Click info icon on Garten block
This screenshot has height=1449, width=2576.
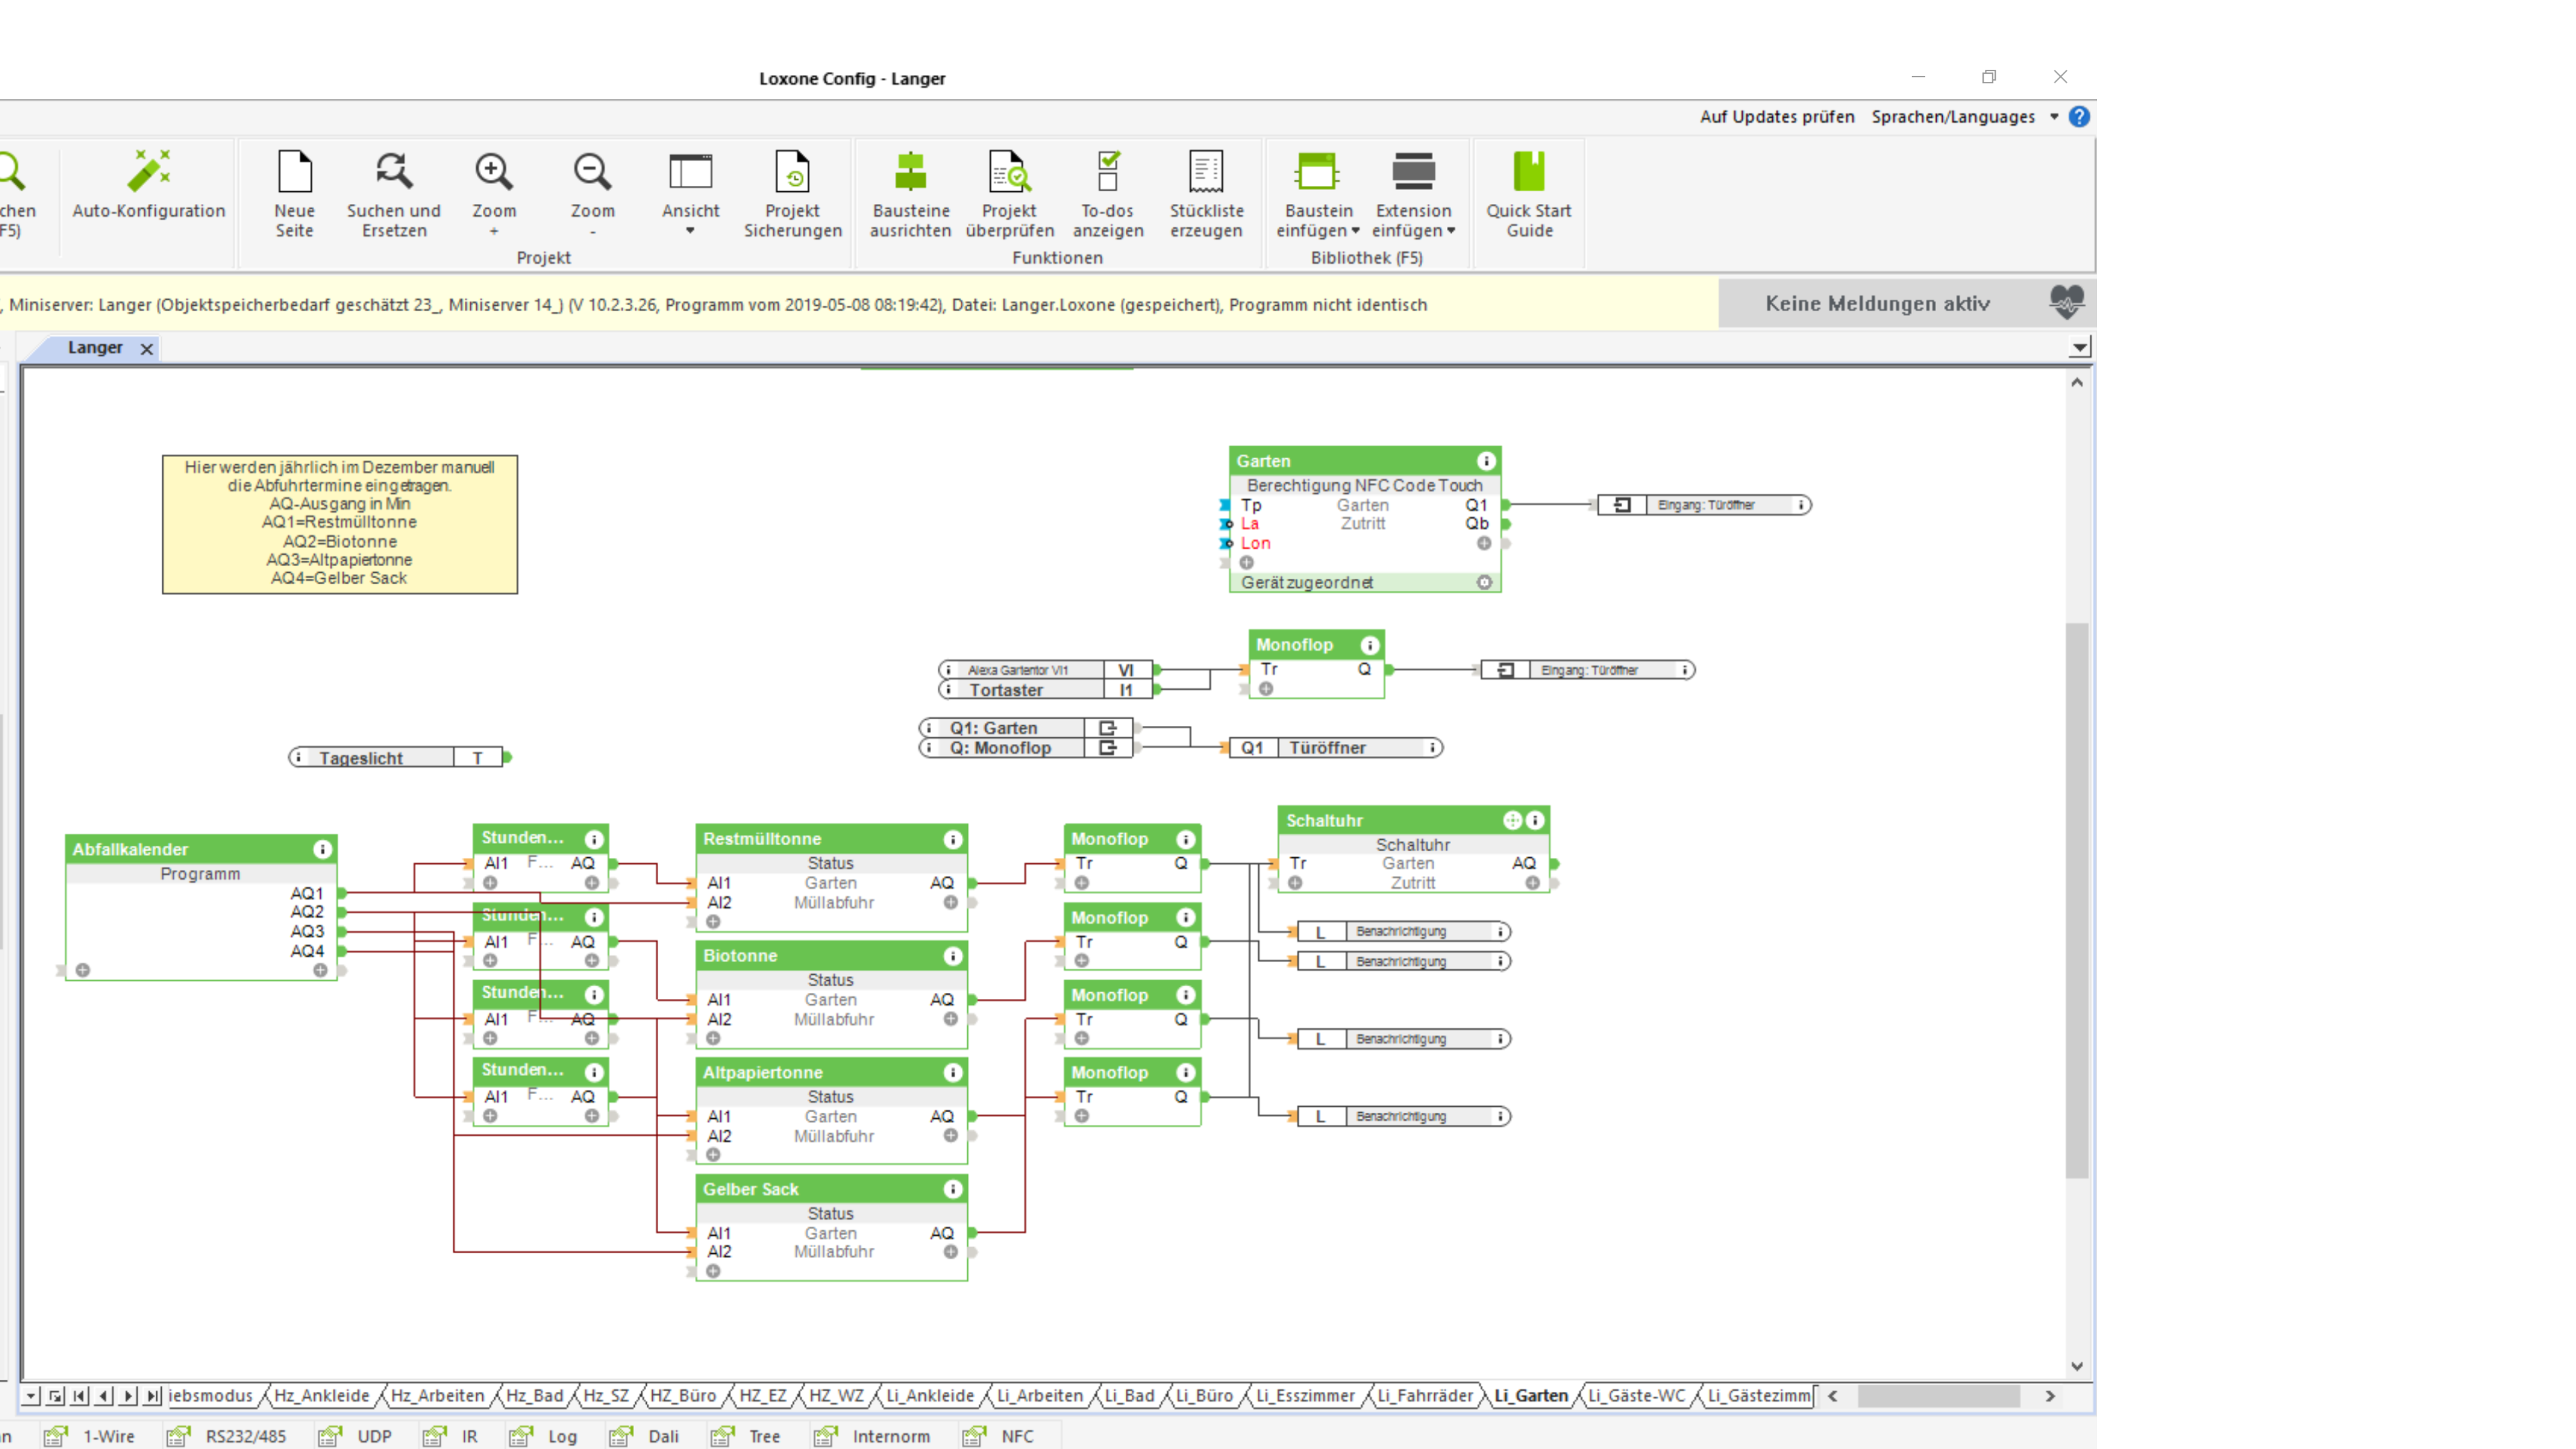point(1486,461)
